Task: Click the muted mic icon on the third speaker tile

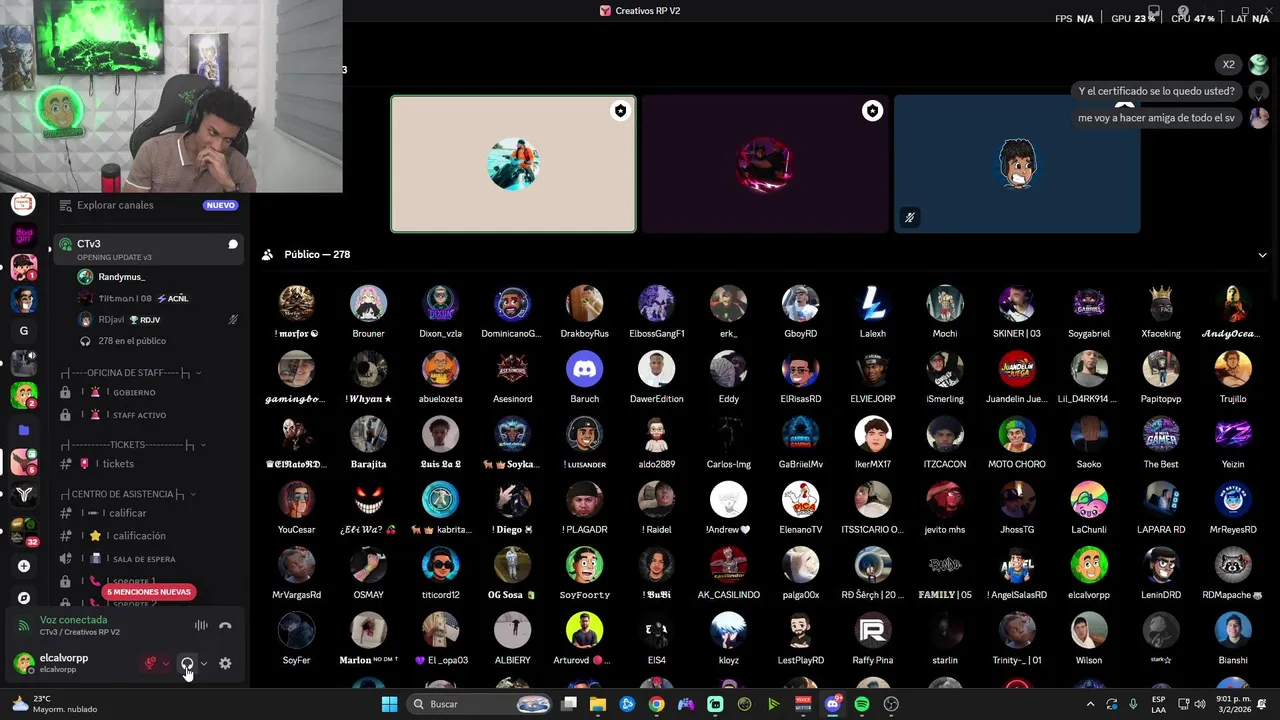Action: pos(910,217)
